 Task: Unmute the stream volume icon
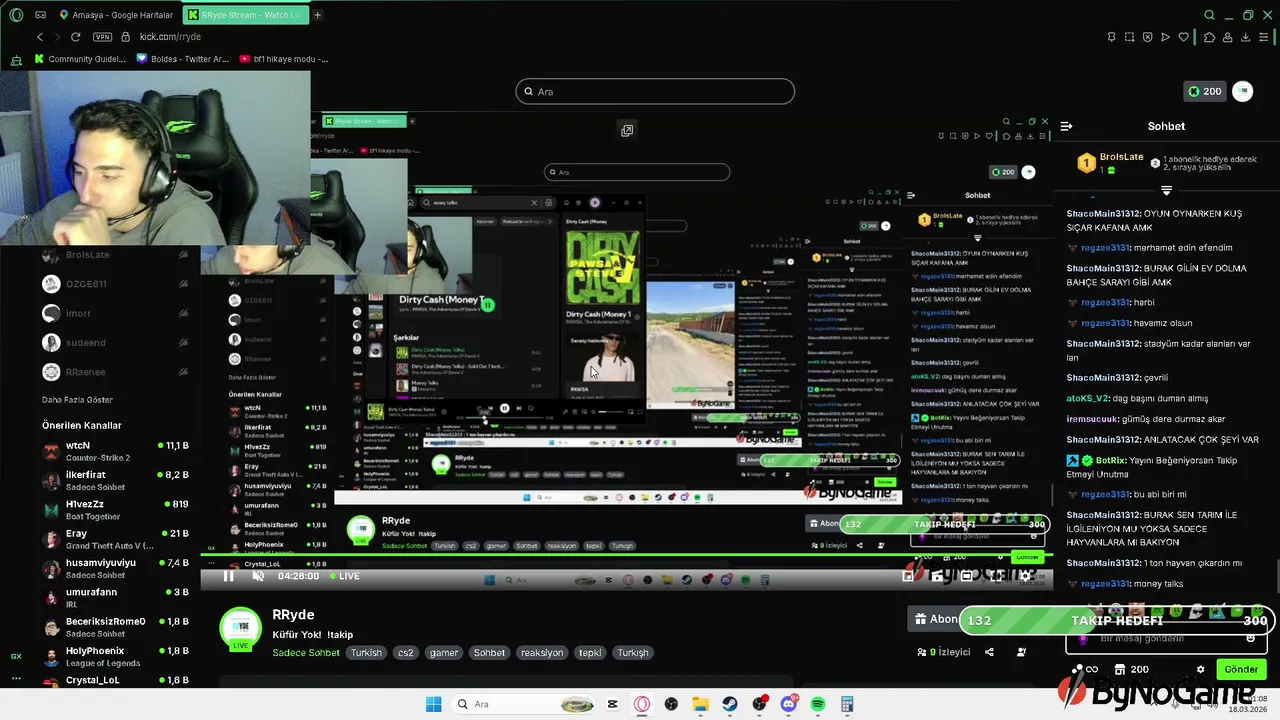click(x=258, y=576)
